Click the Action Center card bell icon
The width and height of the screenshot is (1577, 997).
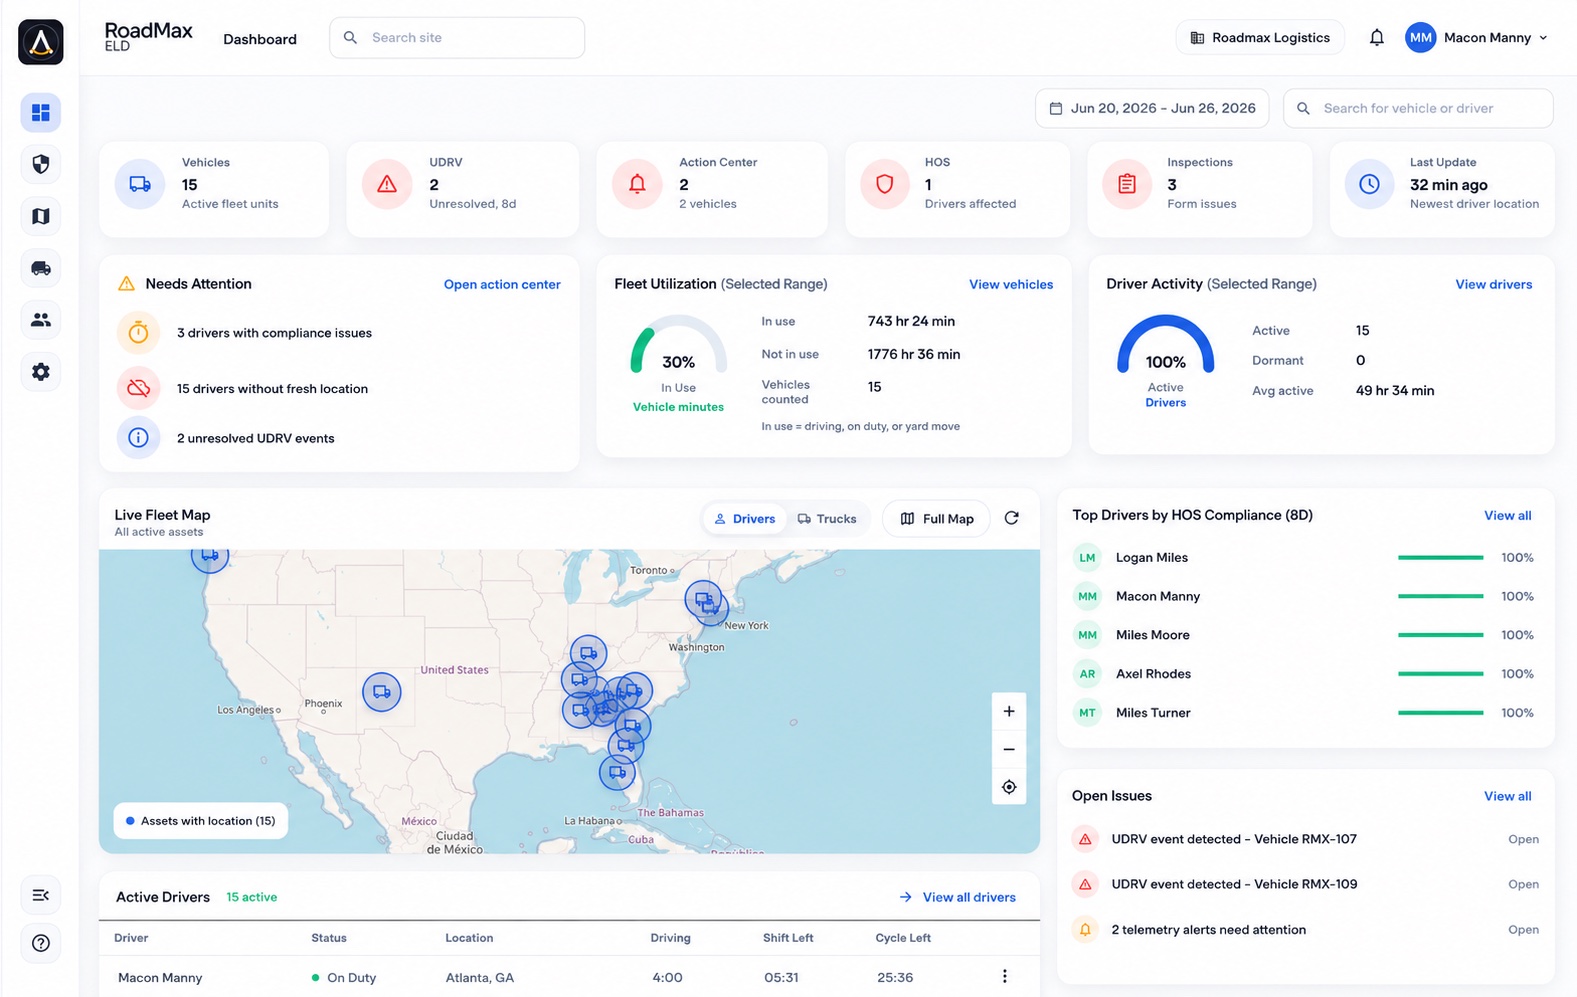tap(637, 184)
